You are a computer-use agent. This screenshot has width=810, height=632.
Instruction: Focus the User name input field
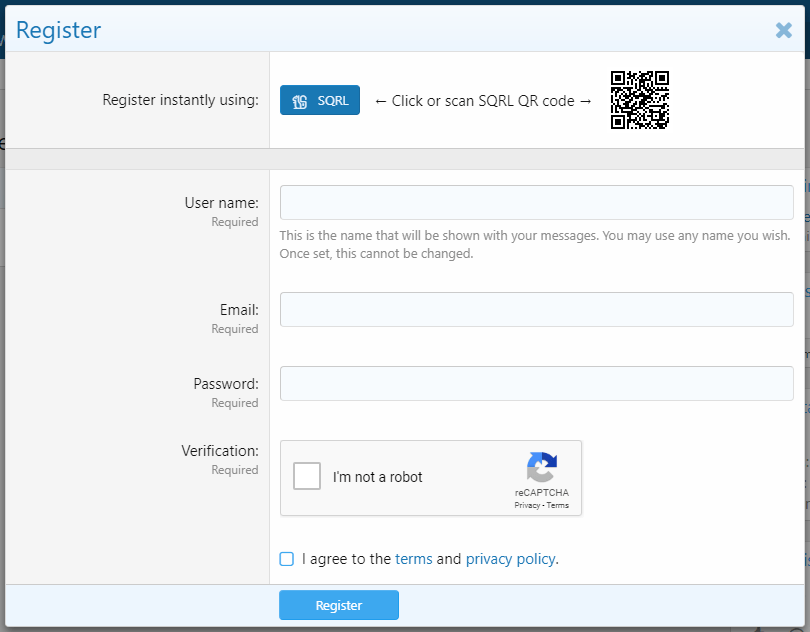536,203
